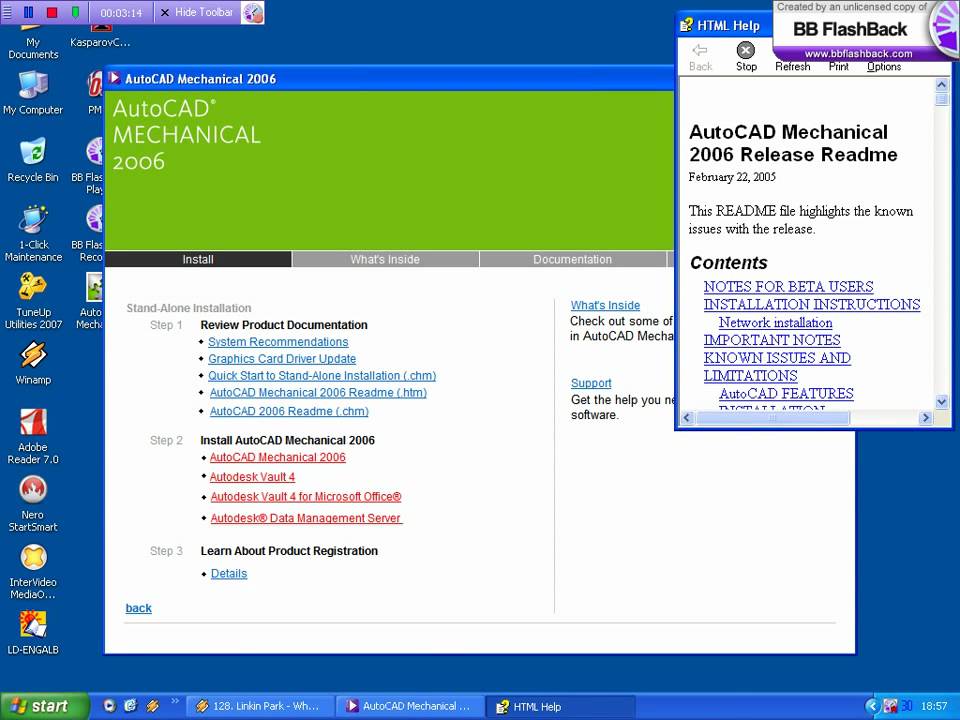Click the Back arrow in HTML Help
Viewport: 960px width, 720px height.
coord(700,56)
